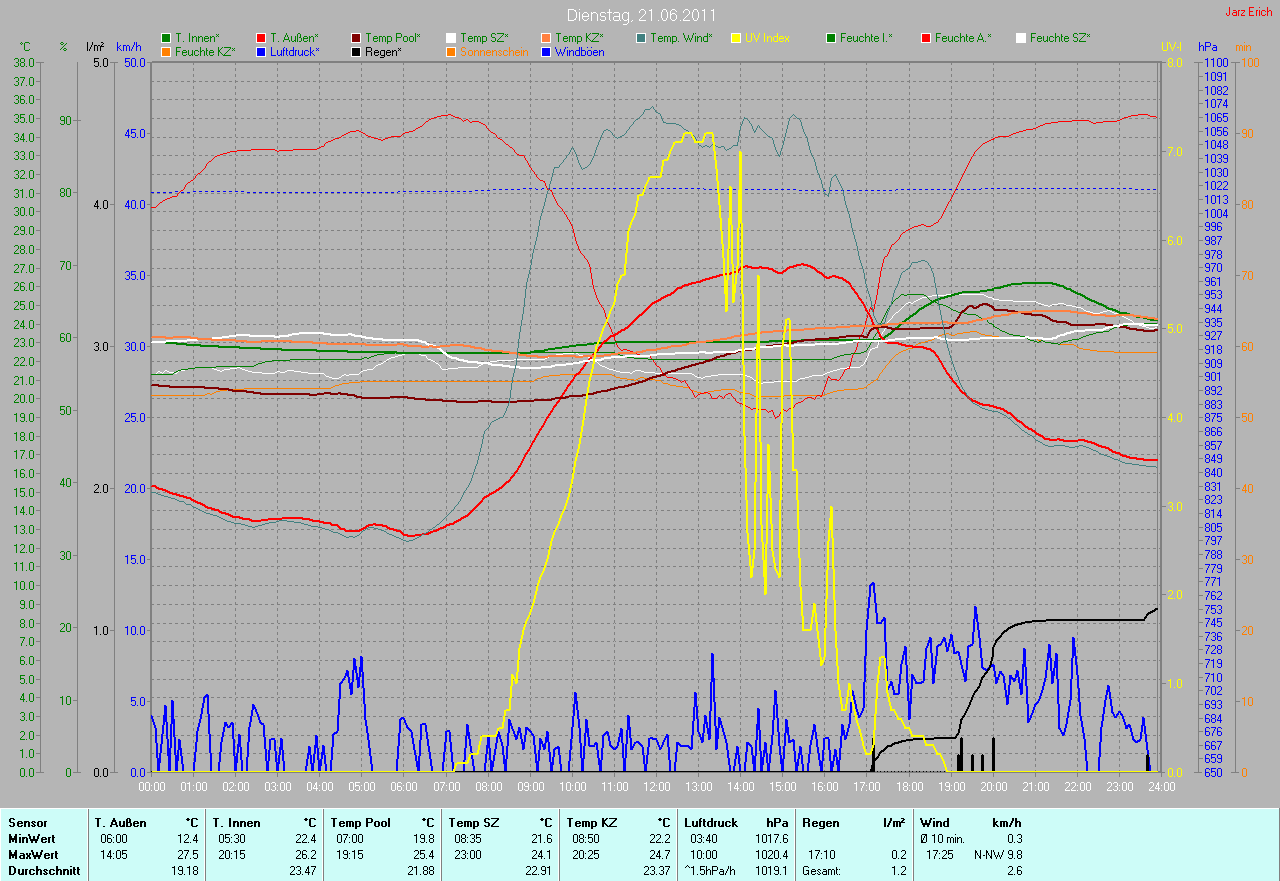Screen dimensions: 1280x881
Task: Click the 'Temp KZ' table column header
Action: (x=591, y=823)
